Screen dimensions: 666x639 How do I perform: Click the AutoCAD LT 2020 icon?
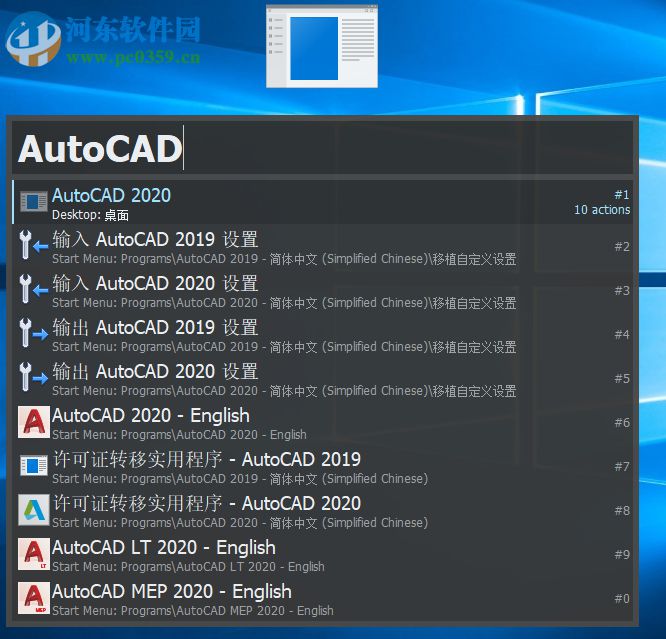point(34,554)
